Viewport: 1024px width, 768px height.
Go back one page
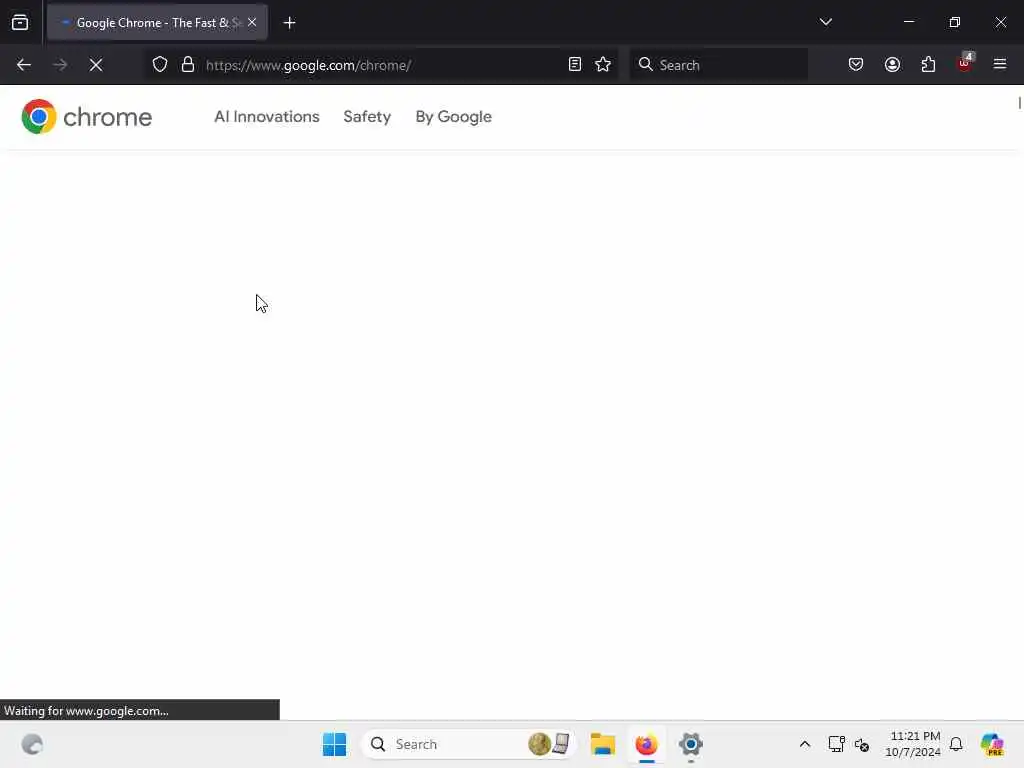pyautogui.click(x=24, y=65)
